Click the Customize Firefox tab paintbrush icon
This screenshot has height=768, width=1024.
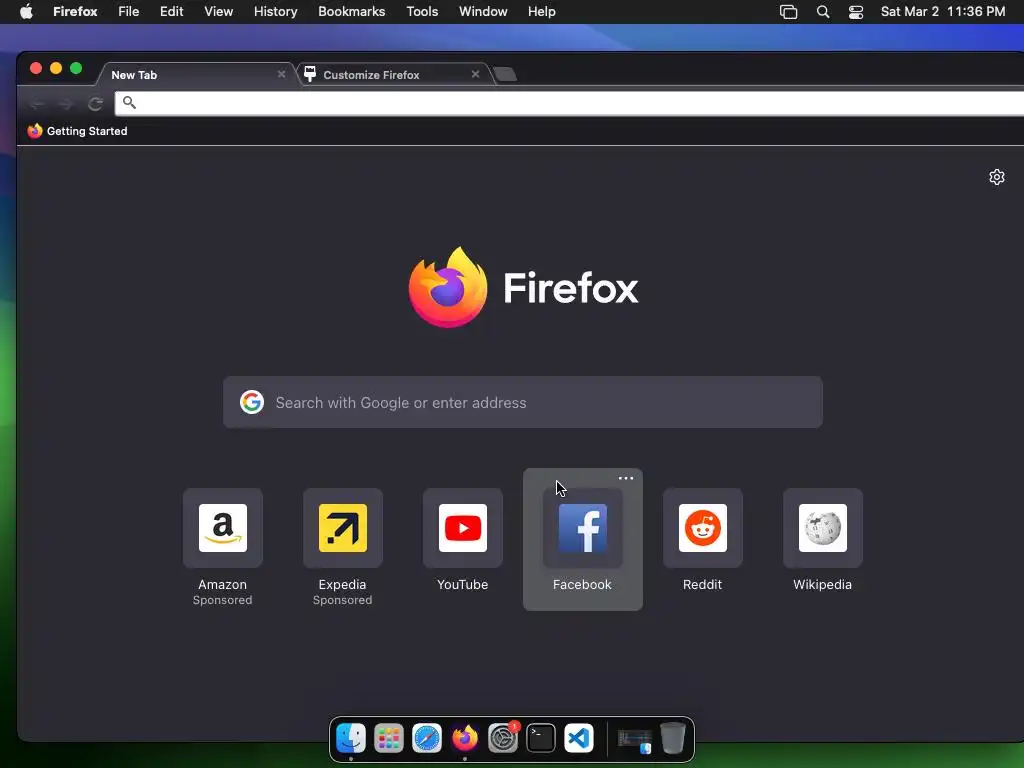[x=310, y=74]
